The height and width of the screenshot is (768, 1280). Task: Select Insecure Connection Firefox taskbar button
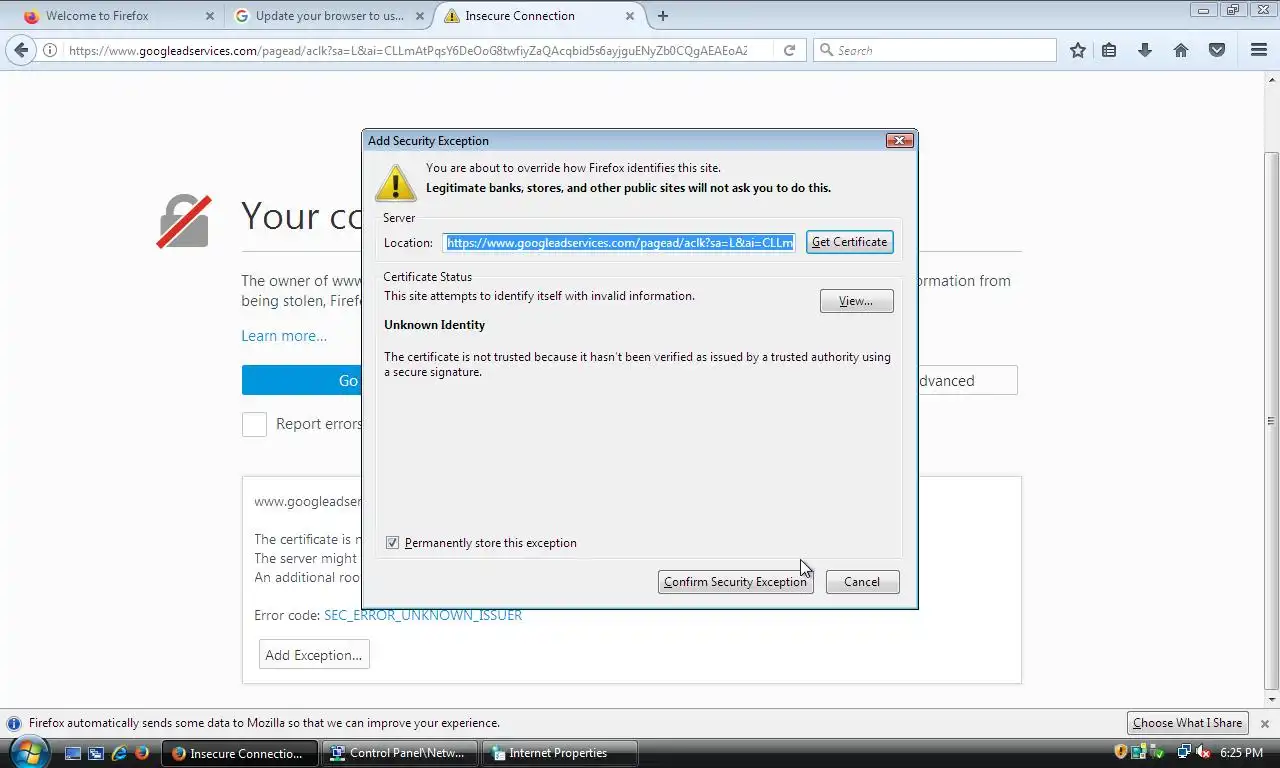[241, 753]
